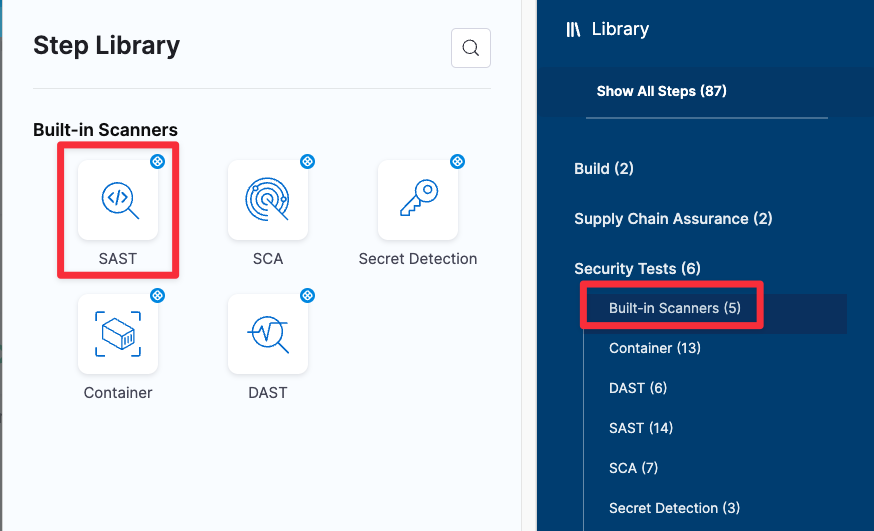Screen dimensions: 874x531
Task: Select DAST (6) in library list
Action: (x=637, y=388)
